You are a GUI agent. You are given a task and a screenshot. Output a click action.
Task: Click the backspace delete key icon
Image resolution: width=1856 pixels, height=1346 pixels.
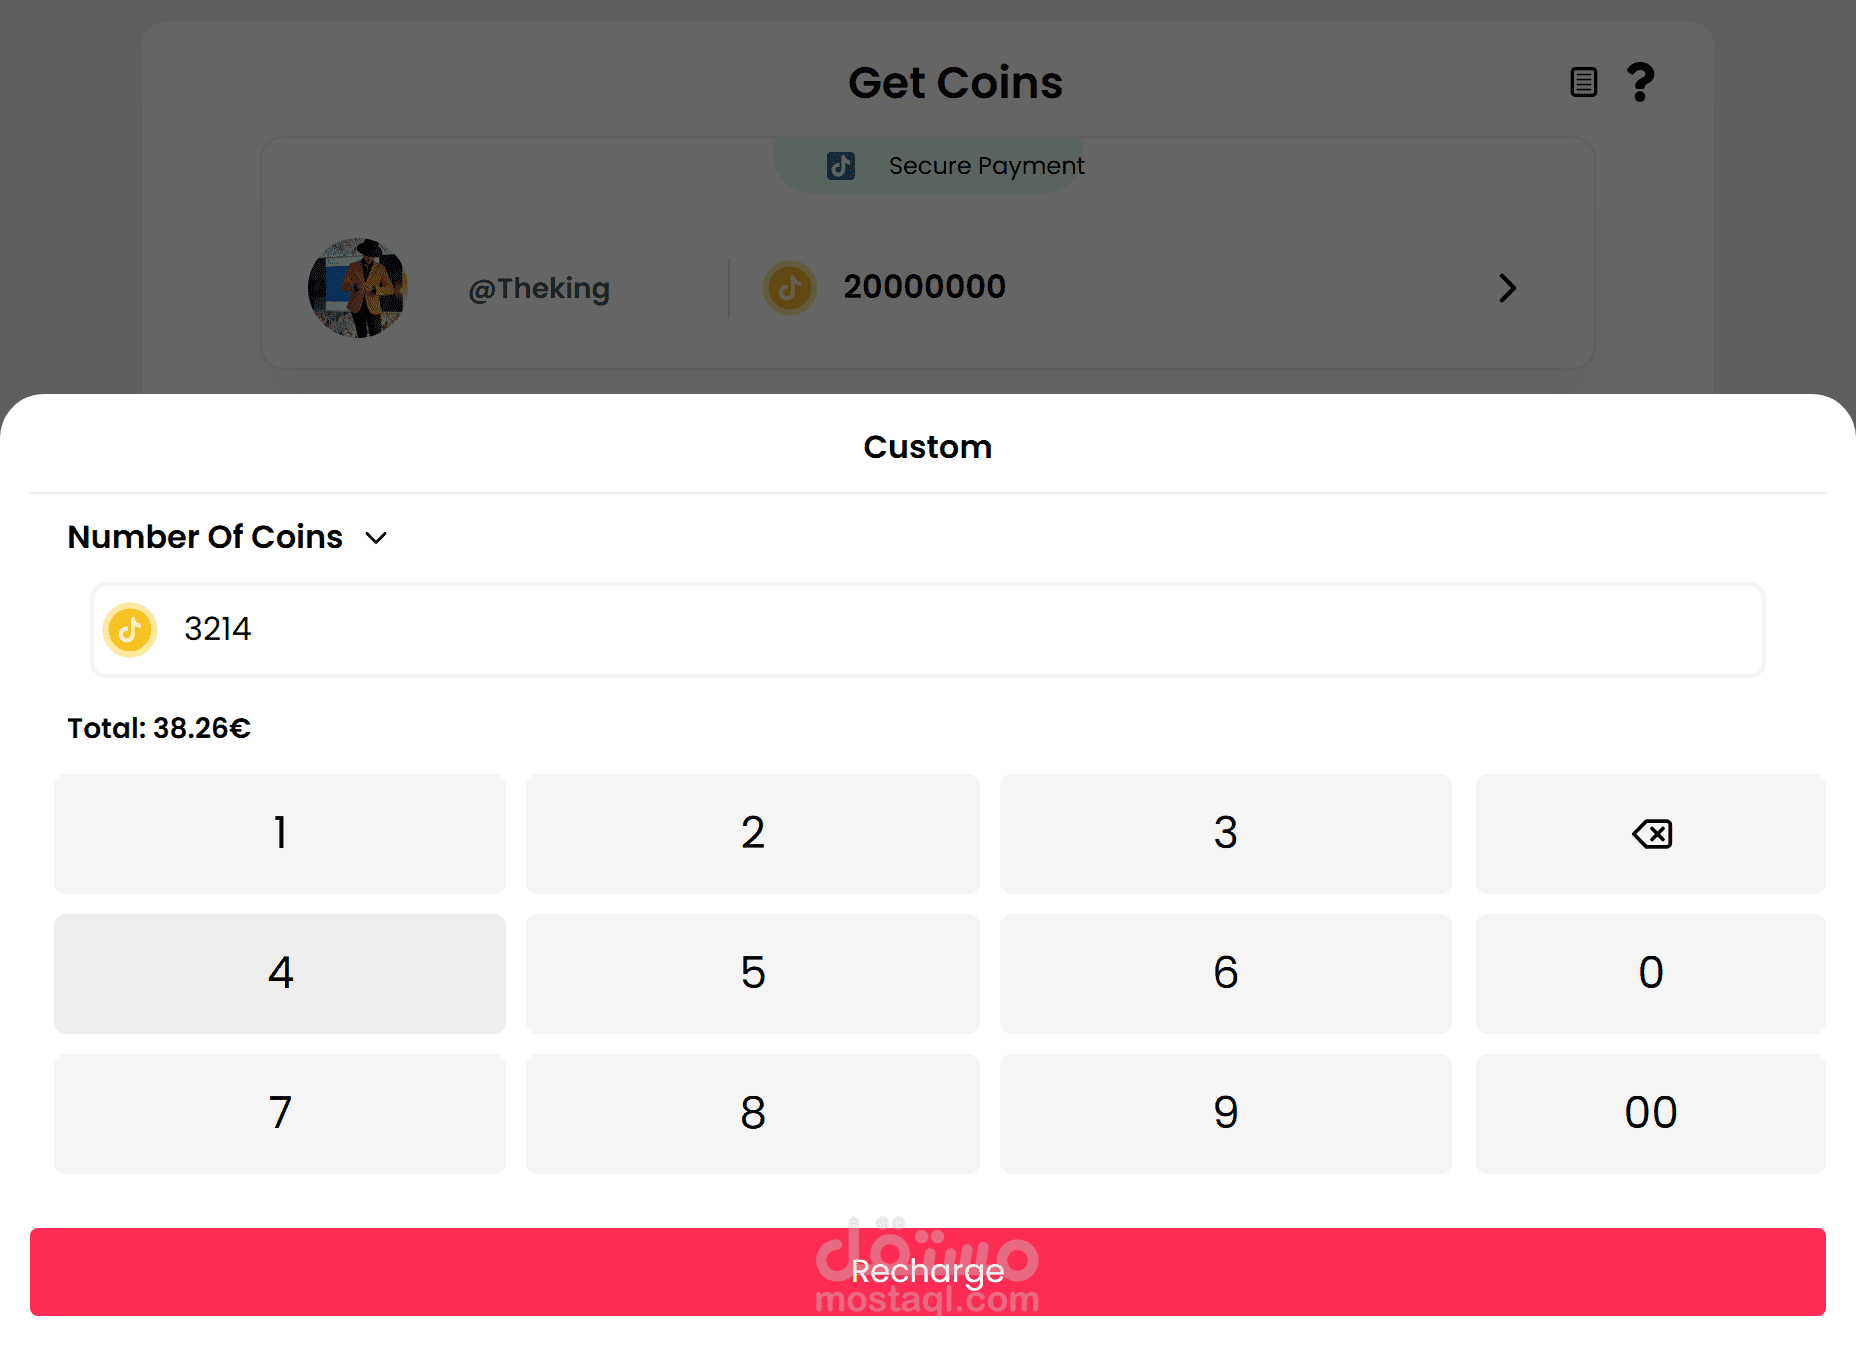[x=1651, y=834]
